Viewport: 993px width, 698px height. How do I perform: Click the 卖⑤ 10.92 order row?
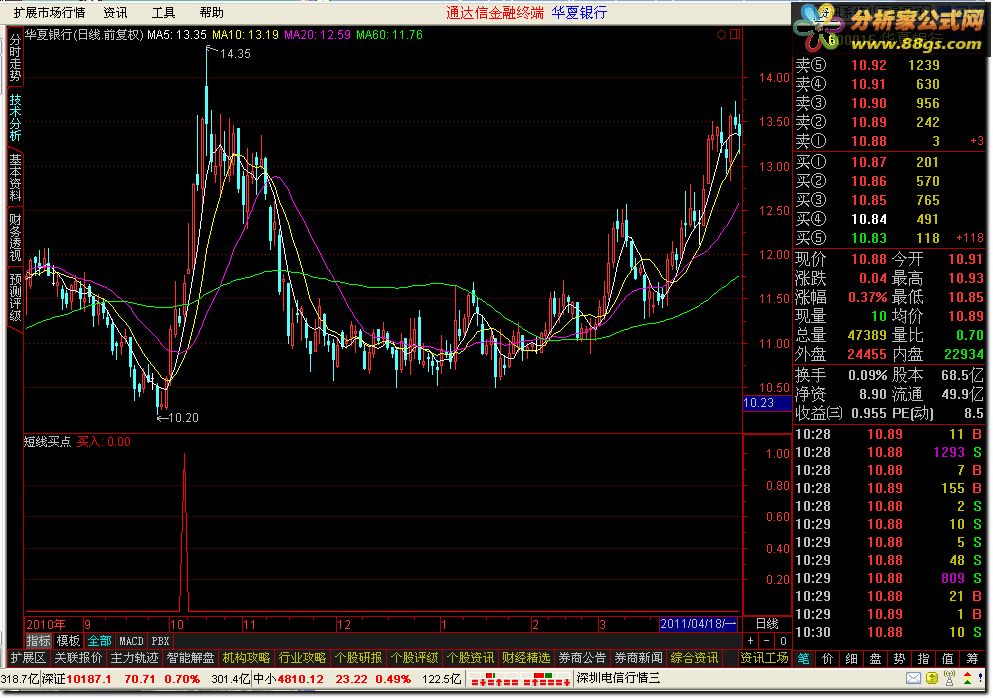pos(889,65)
